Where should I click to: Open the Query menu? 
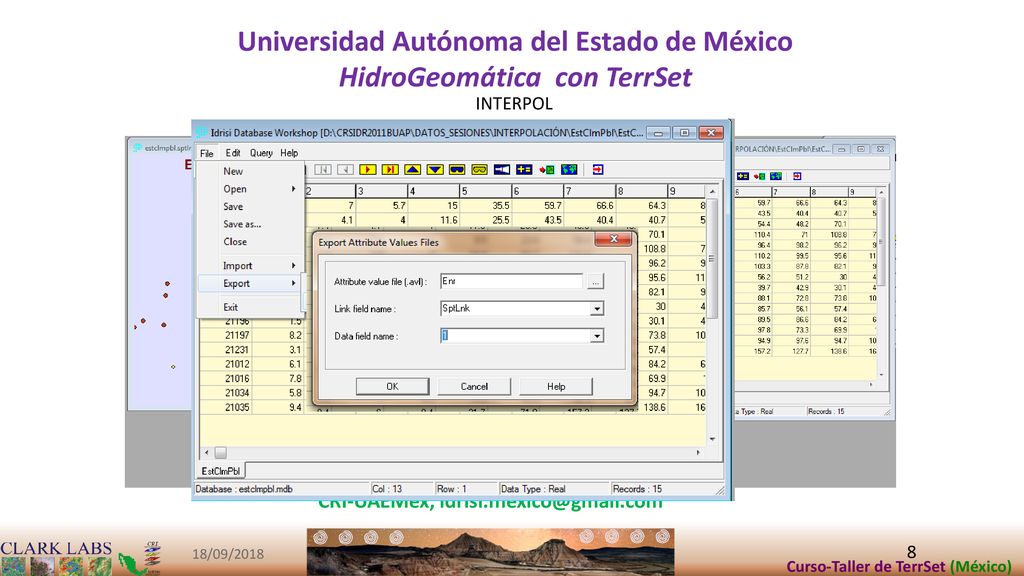pos(261,153)
